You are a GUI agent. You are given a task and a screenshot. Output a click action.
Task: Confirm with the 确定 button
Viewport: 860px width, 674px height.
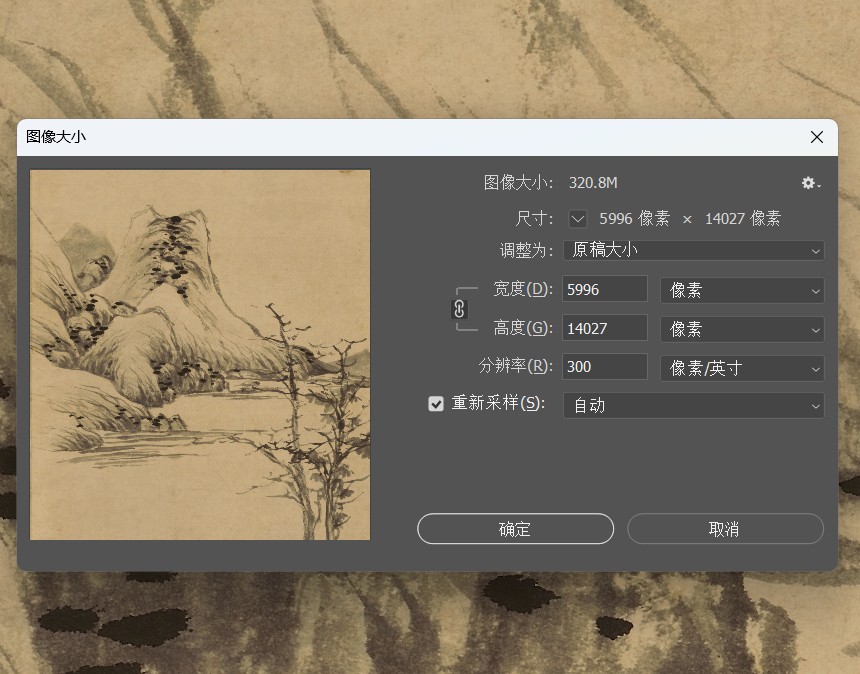pos(516,529)
